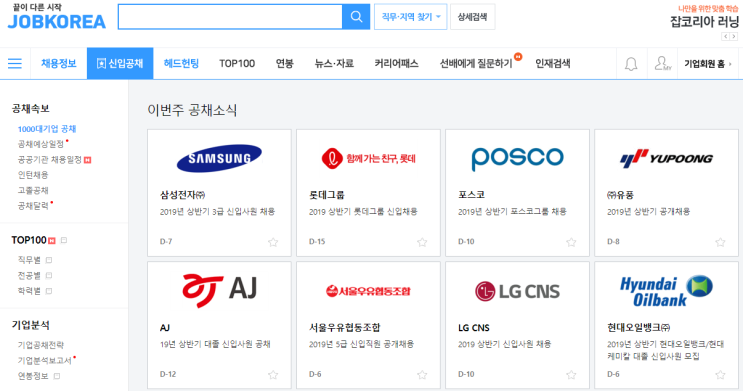This screenshot has height=391, width=743.
Task: Click the Lotte logo image
Action: (368, 158)
